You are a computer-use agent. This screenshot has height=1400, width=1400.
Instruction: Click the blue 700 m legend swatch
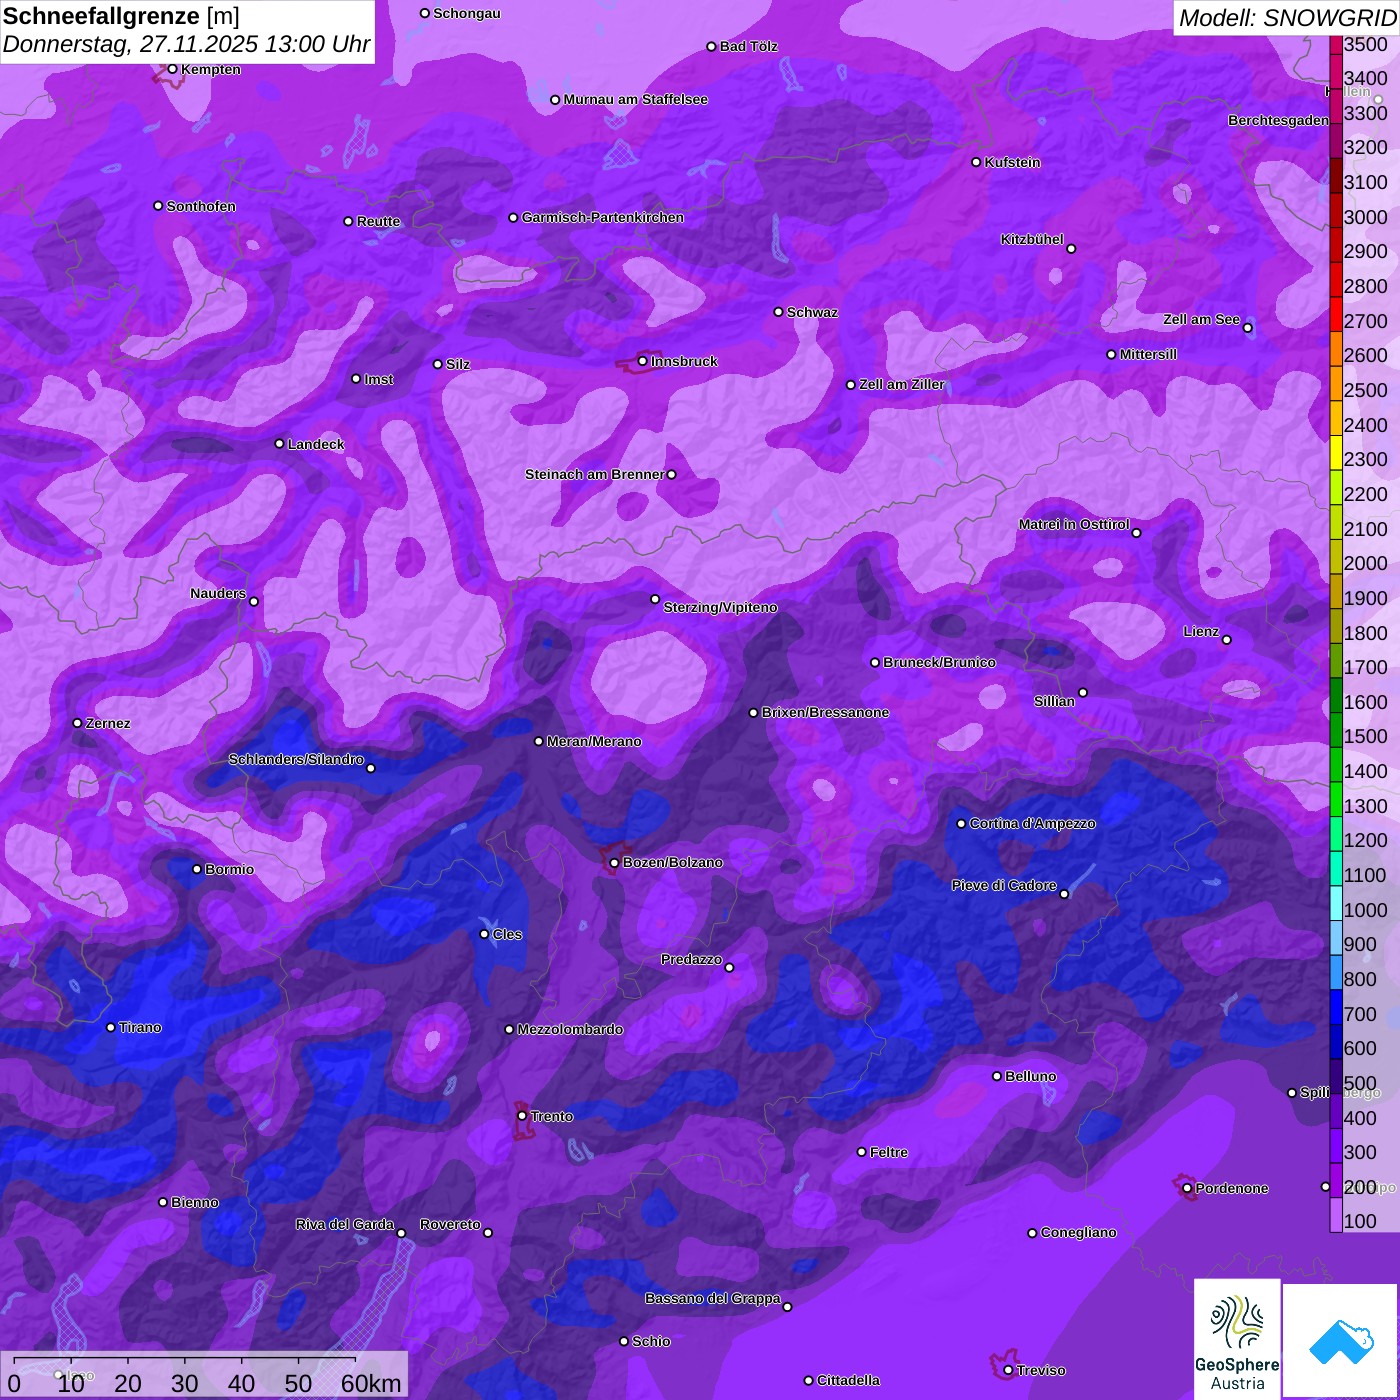pos(1336,1007)
